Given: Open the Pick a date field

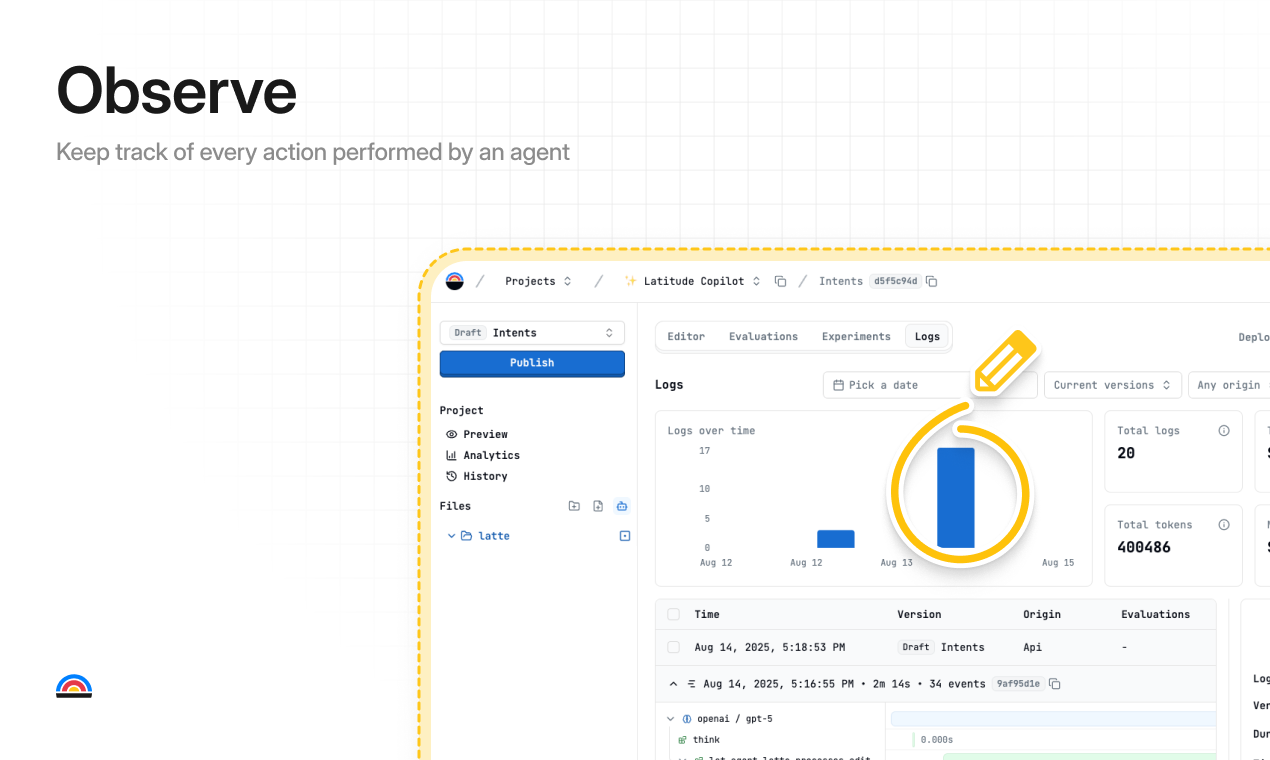Looking at the screenshot, I should (929, 385).
